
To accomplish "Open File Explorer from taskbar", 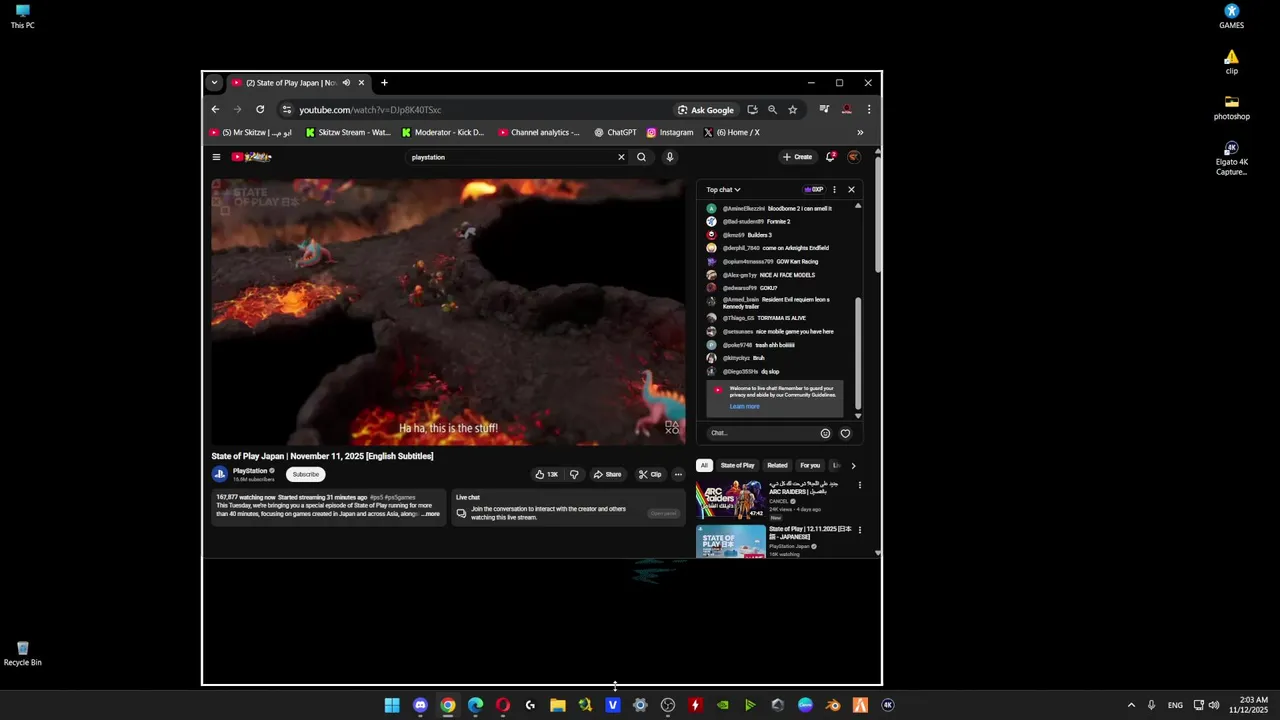I will (558, 705).
